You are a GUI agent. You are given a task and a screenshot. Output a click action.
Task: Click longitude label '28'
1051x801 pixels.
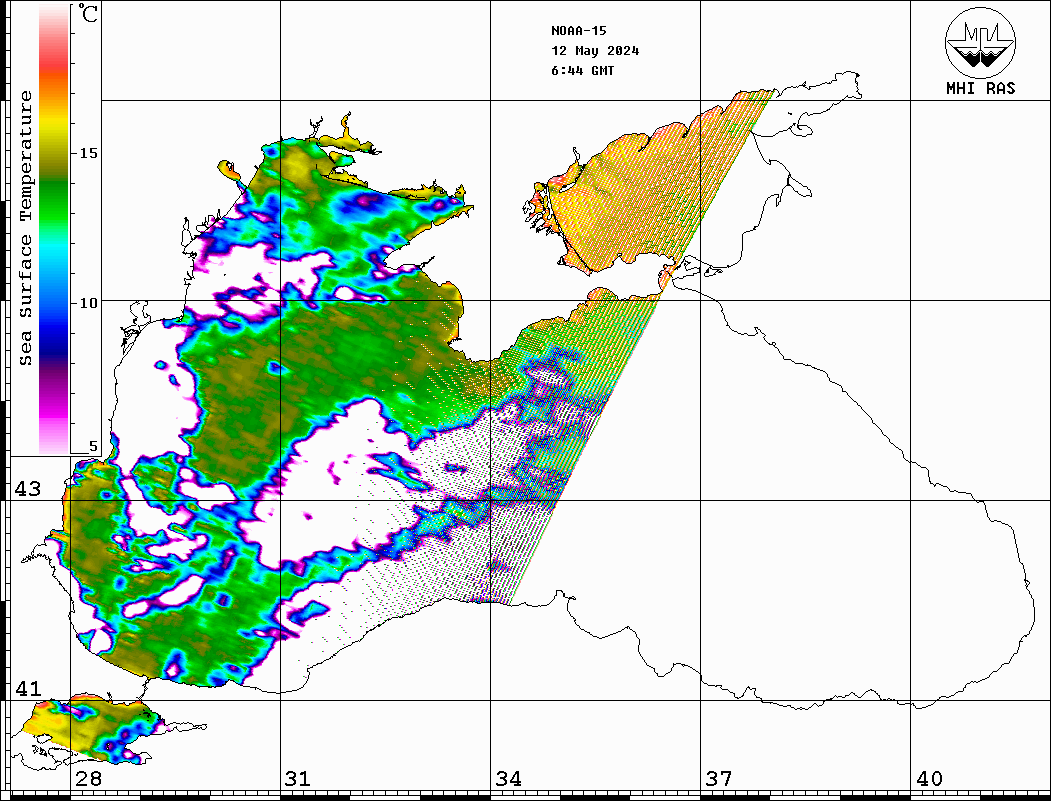click(x=88, y=779)
